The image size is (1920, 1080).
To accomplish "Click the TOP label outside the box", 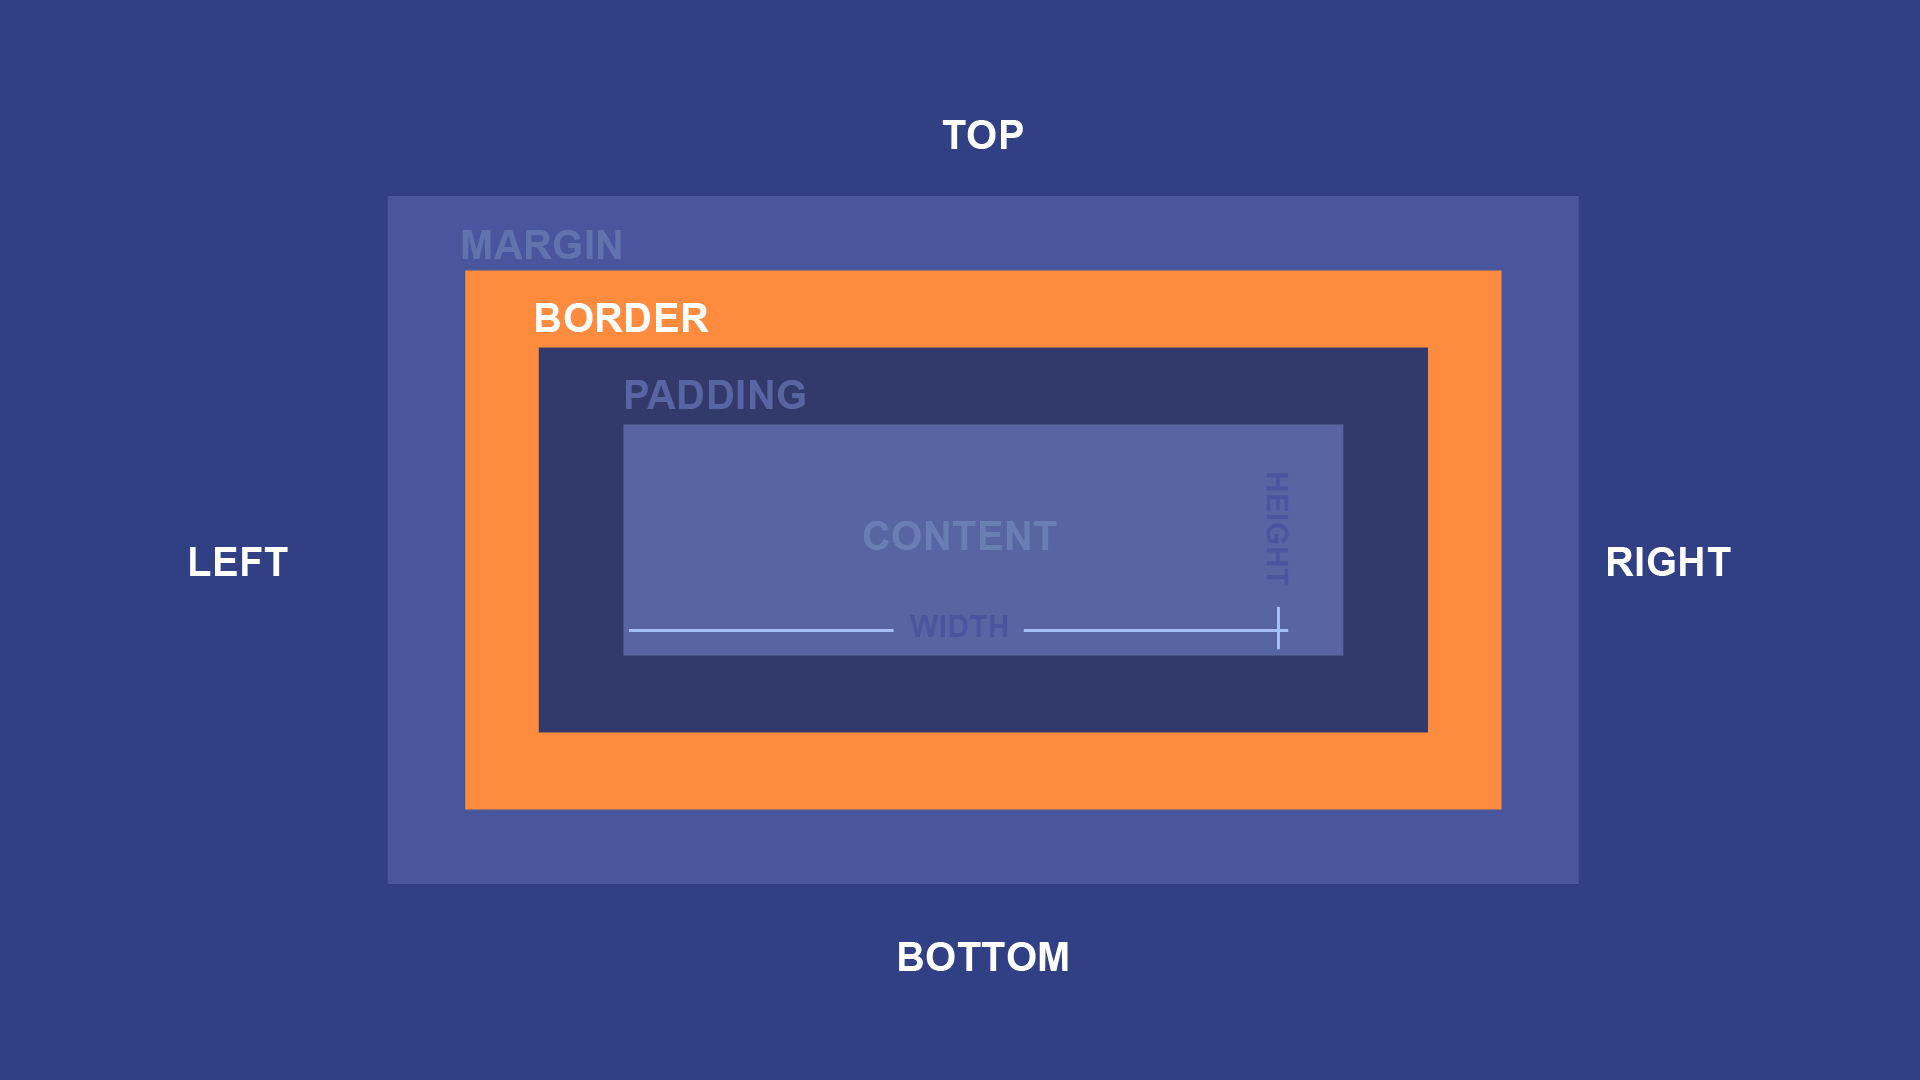I will click(981, 133).
